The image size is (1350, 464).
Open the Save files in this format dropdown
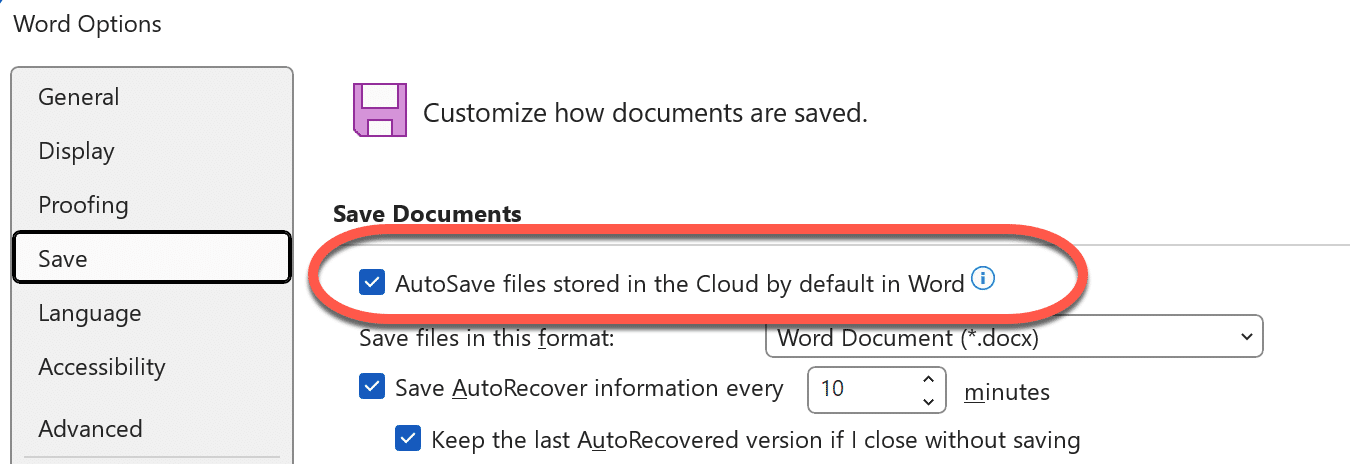(1013, 337)
